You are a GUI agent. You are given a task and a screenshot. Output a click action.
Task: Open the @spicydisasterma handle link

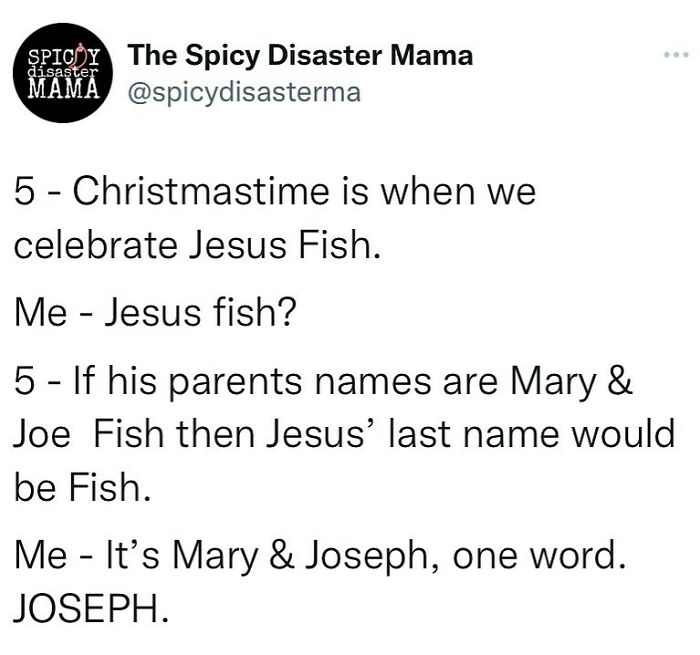pyautogui.click(x=244, y=92)
